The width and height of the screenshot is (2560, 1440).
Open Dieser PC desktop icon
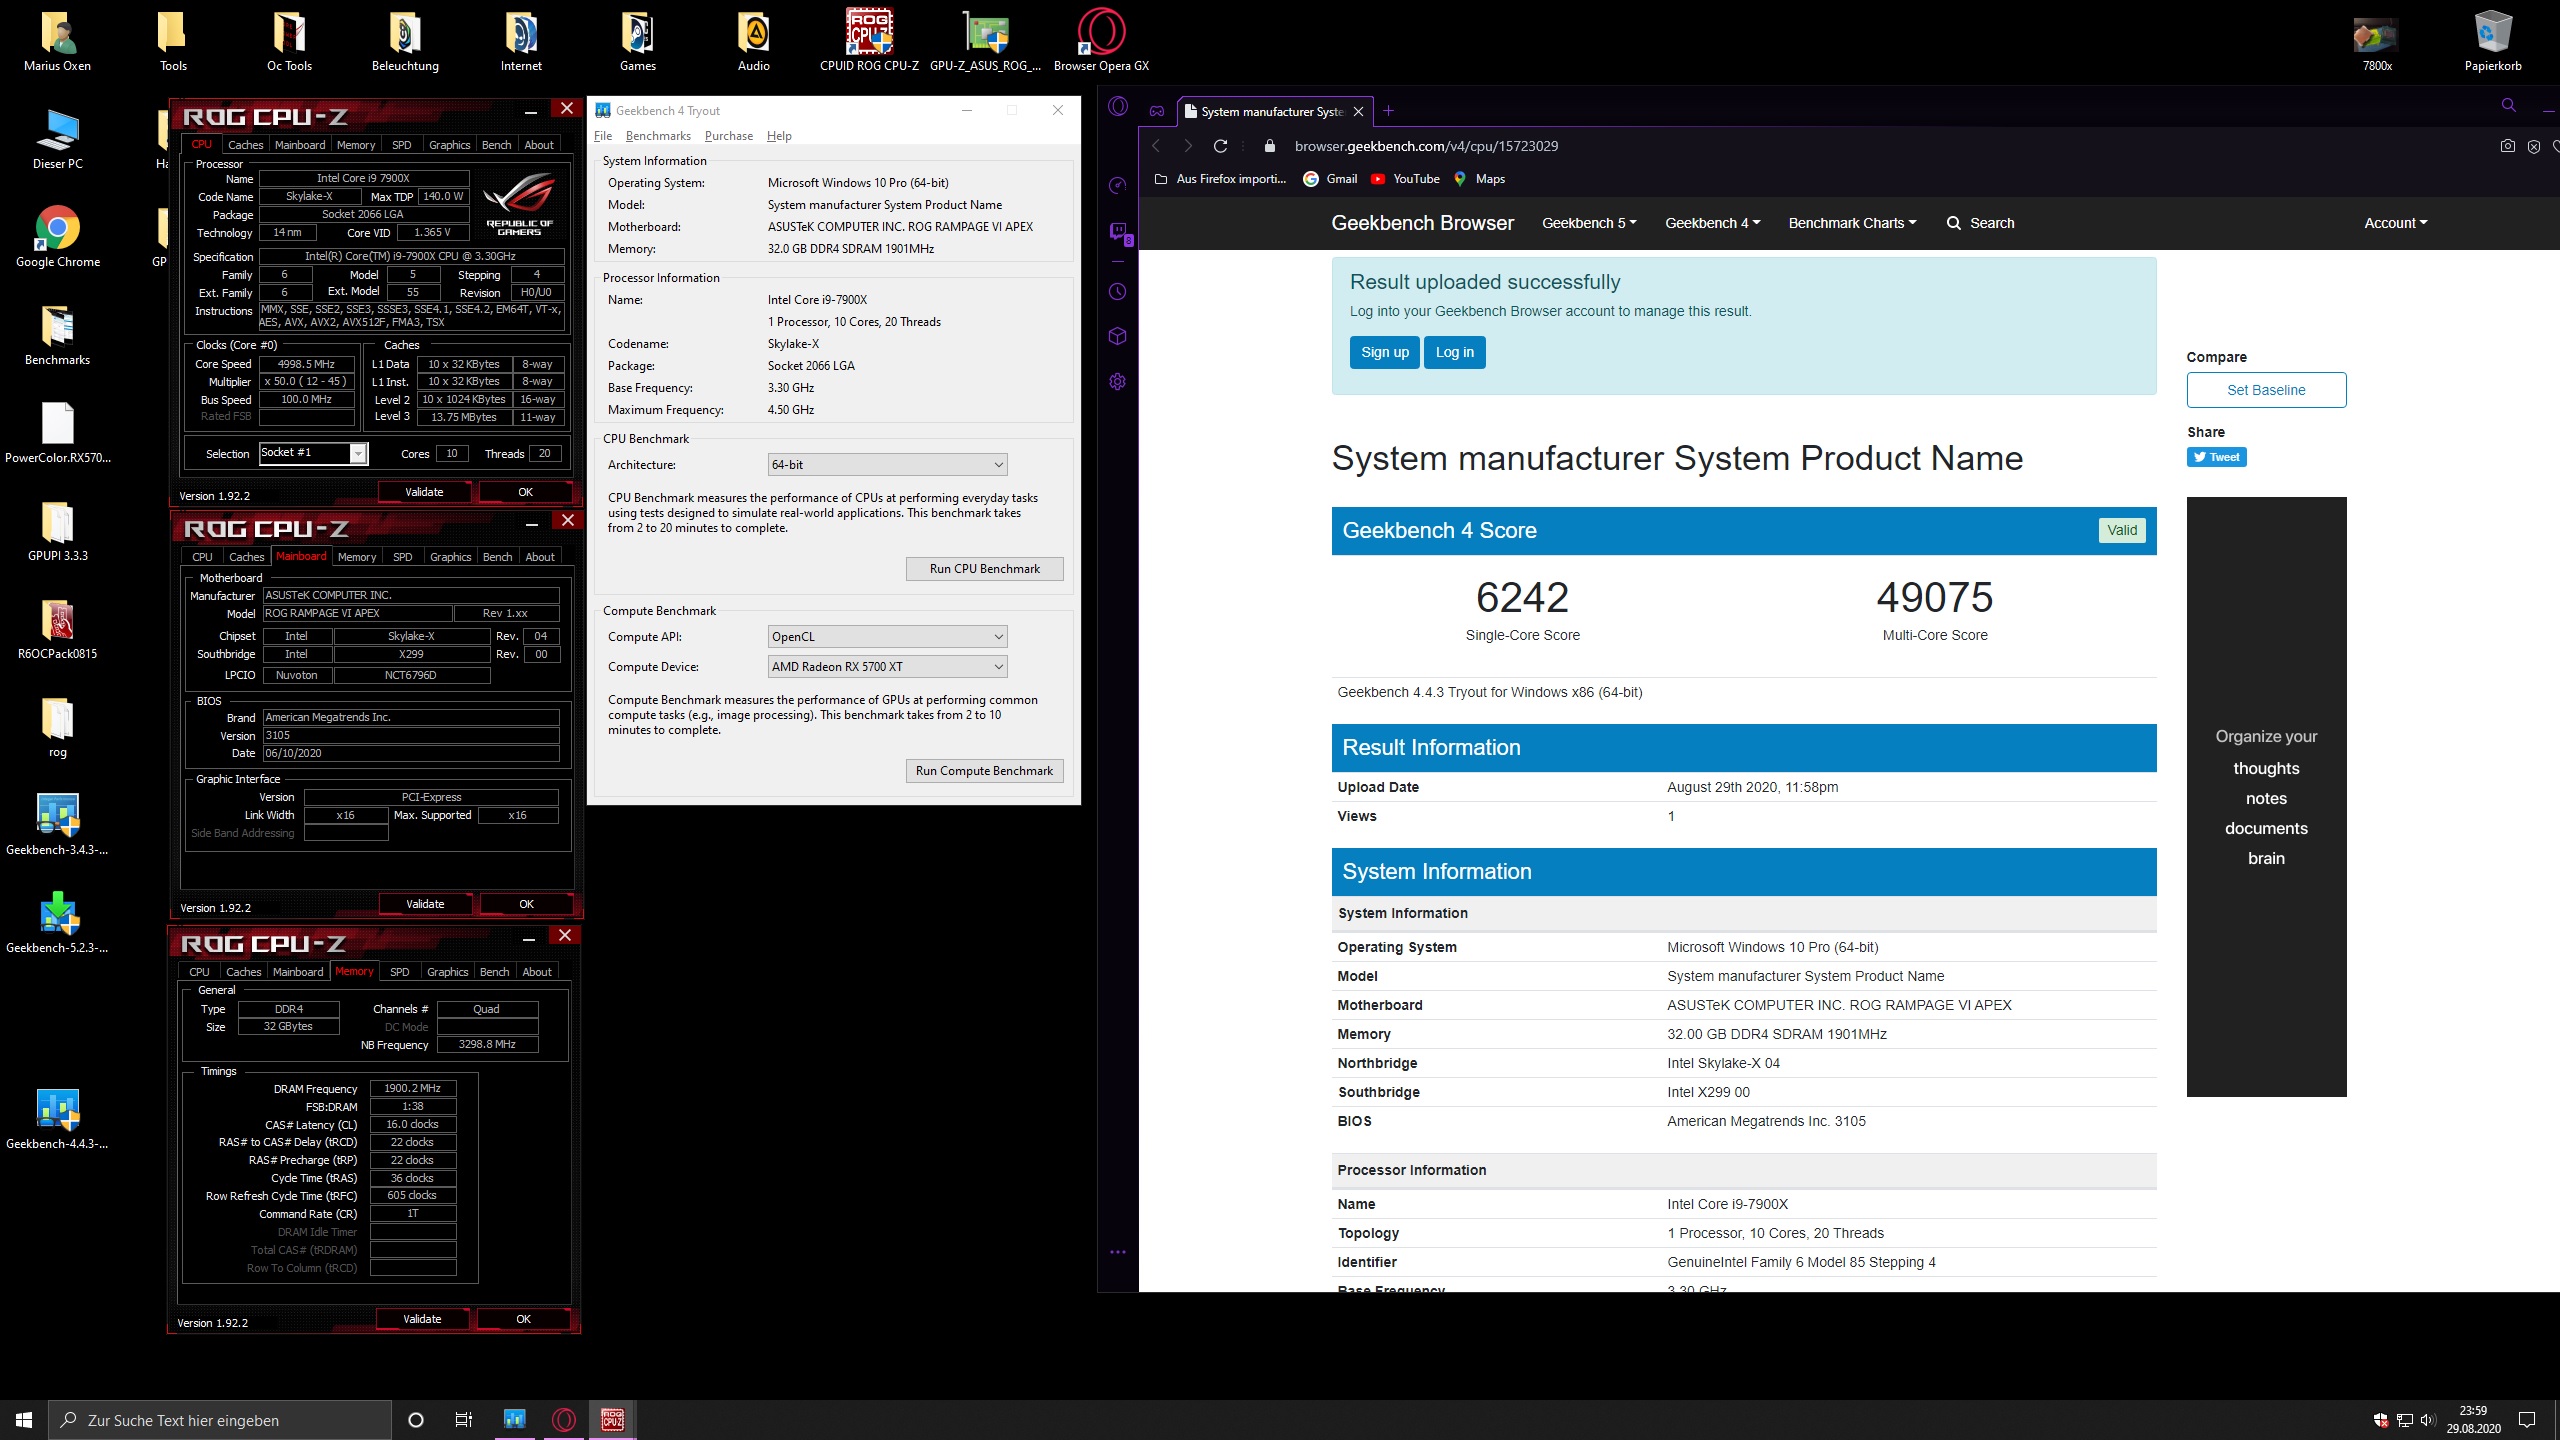point(57,140)
